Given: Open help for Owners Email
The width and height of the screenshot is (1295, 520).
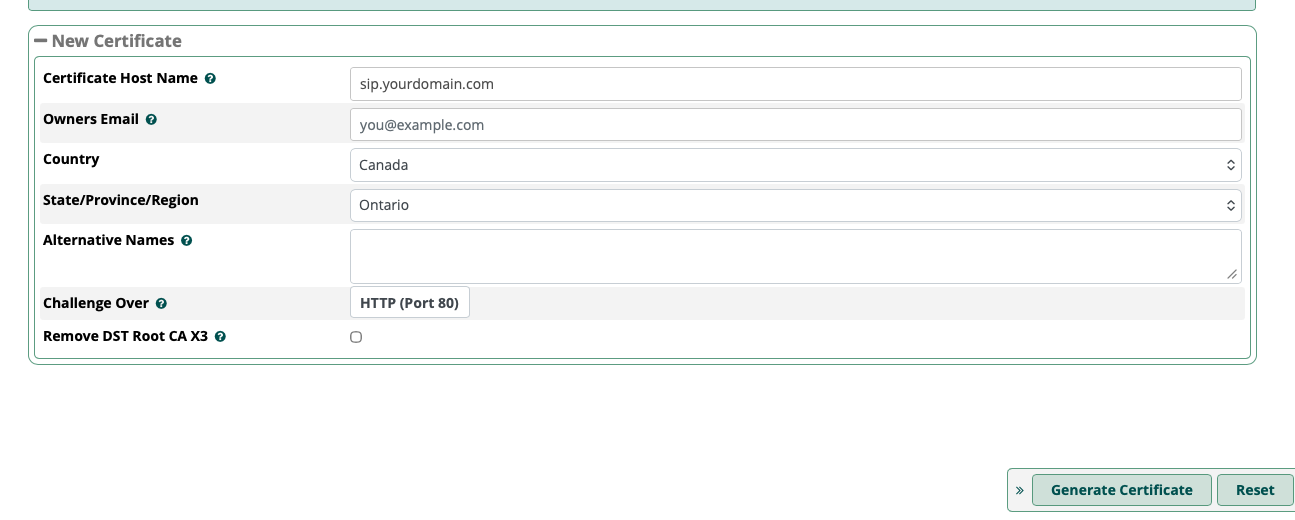Looking at the screenshot, I should (x=151, y=119).
